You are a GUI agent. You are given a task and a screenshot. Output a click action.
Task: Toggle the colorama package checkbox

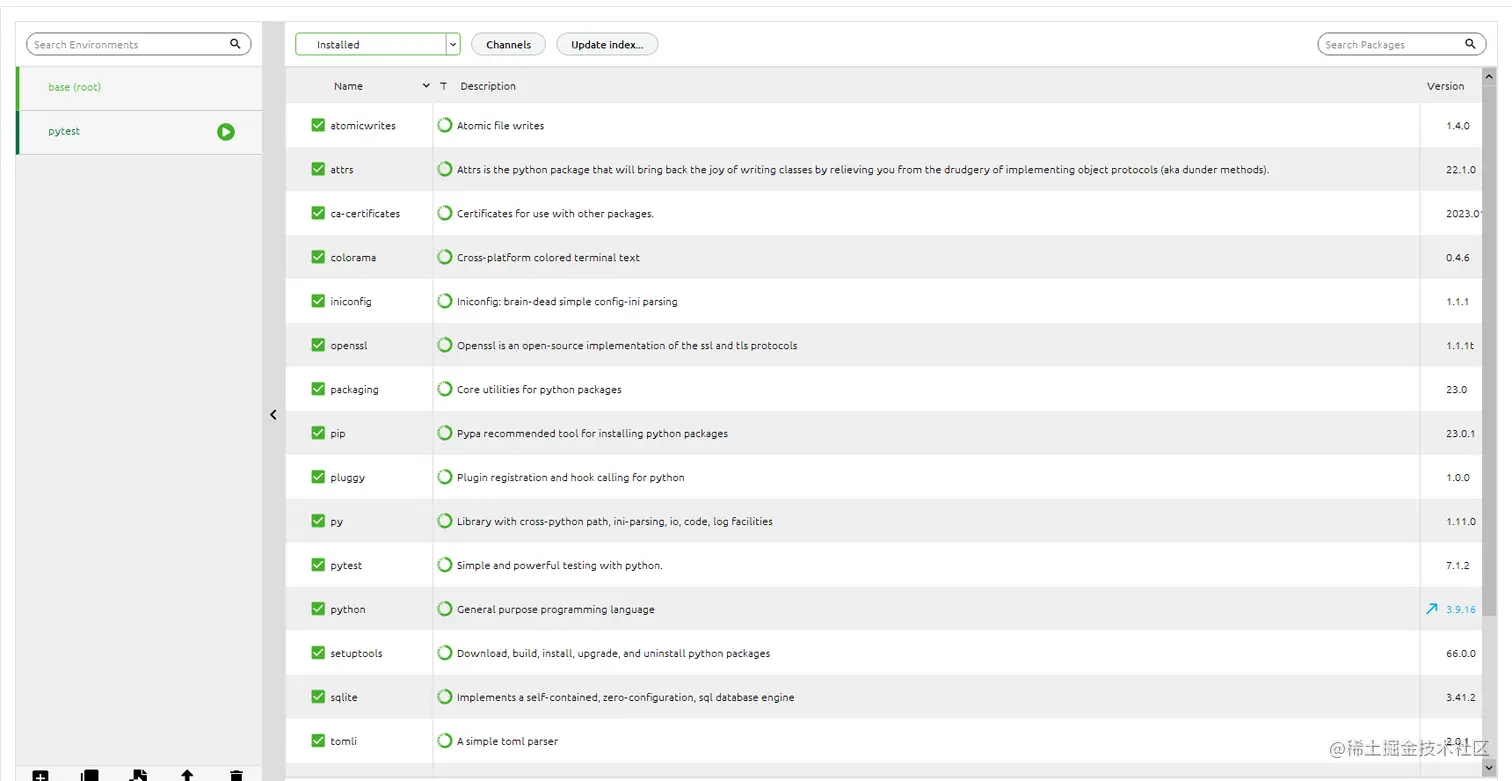(318, 257)
